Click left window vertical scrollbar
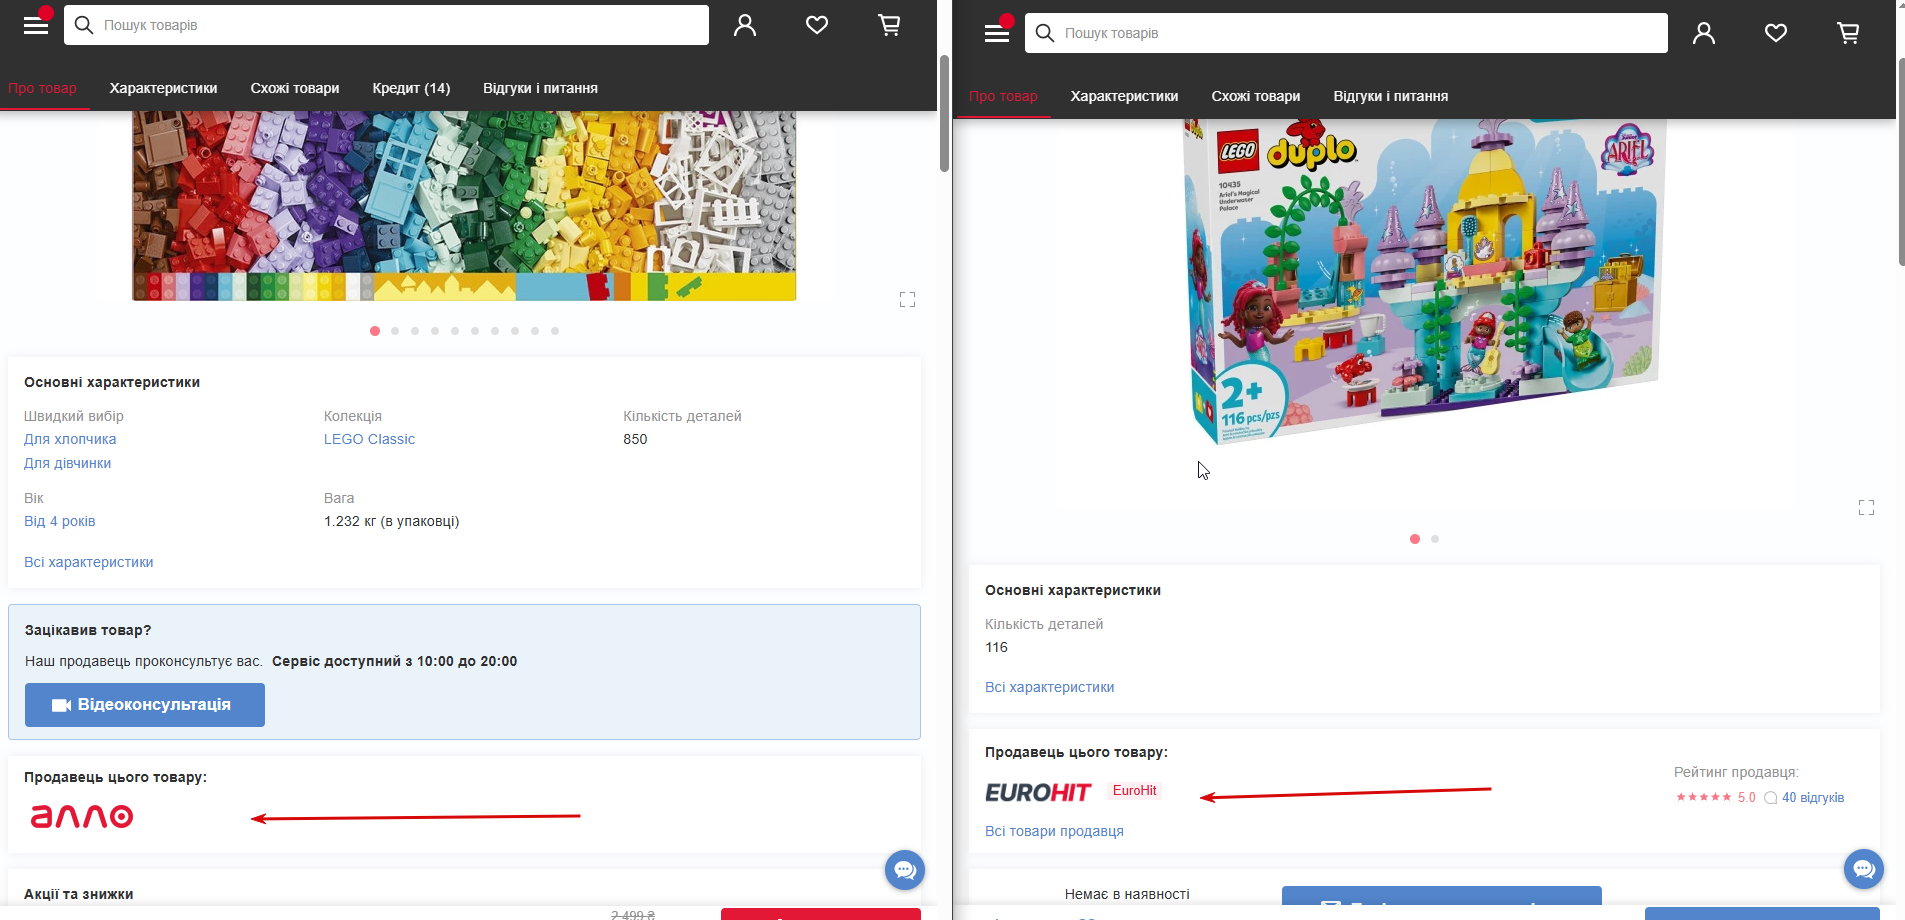The width and height of the screenshot is (1905, 920). 944,112
